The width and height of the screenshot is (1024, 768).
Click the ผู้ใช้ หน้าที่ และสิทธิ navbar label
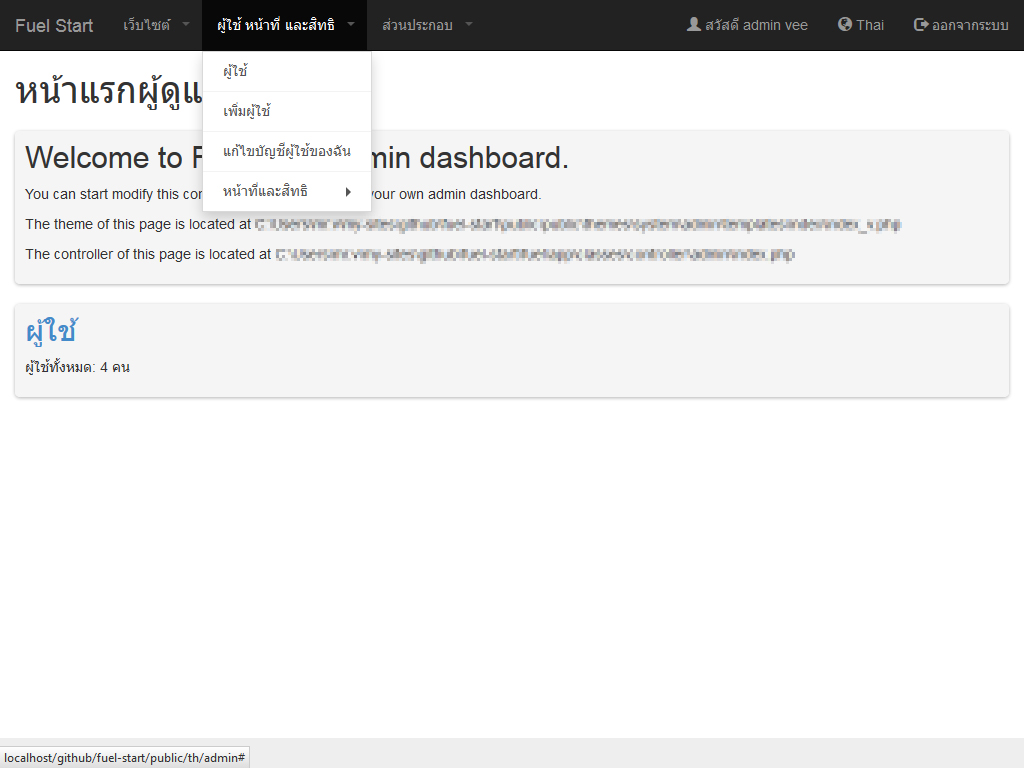(276, 25)
